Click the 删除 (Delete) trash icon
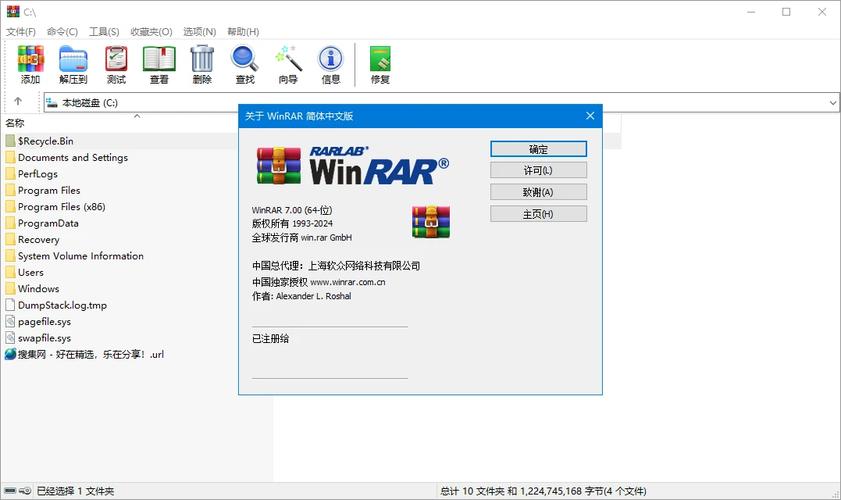The width and height of the screenshot is (841, 500). click(202, 64)
